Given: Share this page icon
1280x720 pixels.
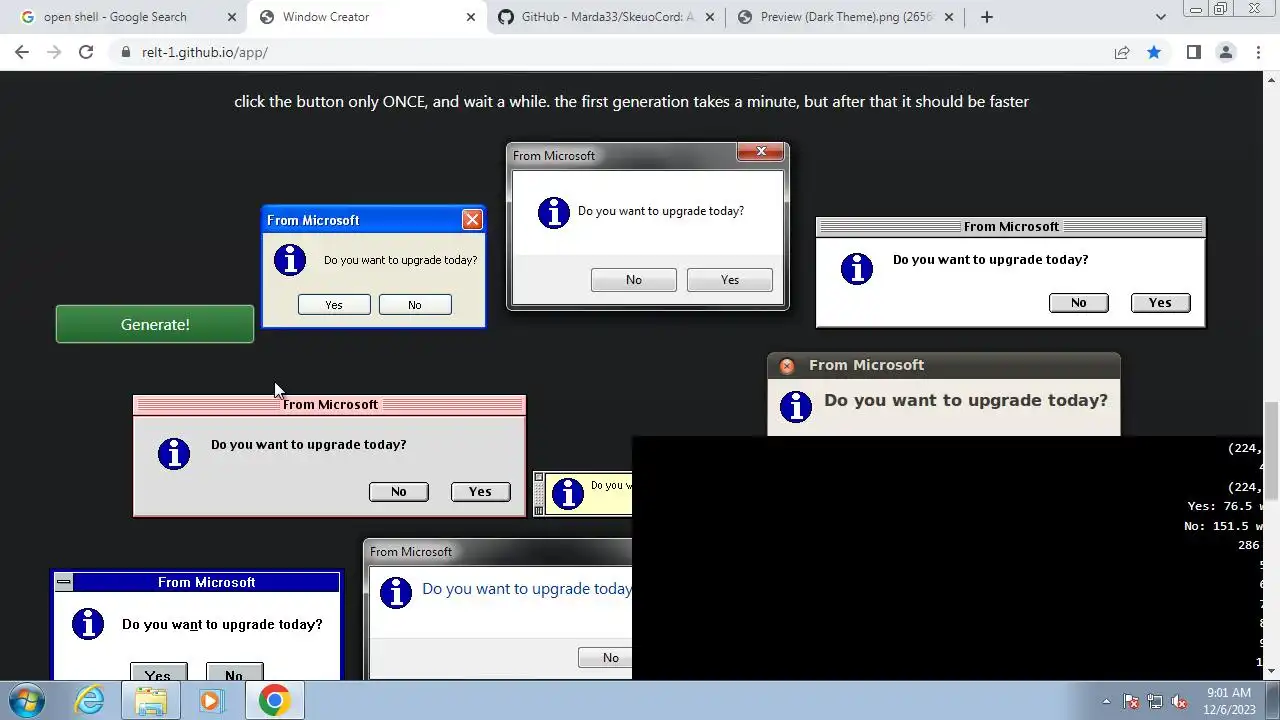Looking at the screenshot, I should pos(1122,52).
